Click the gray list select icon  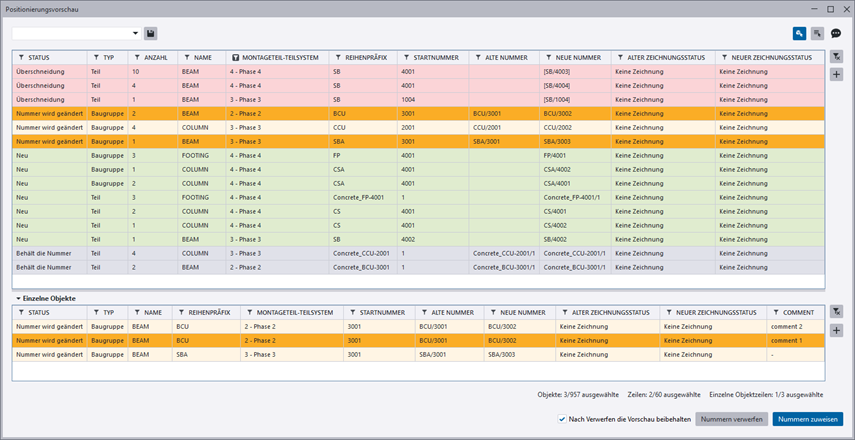[x=817, y=34]
